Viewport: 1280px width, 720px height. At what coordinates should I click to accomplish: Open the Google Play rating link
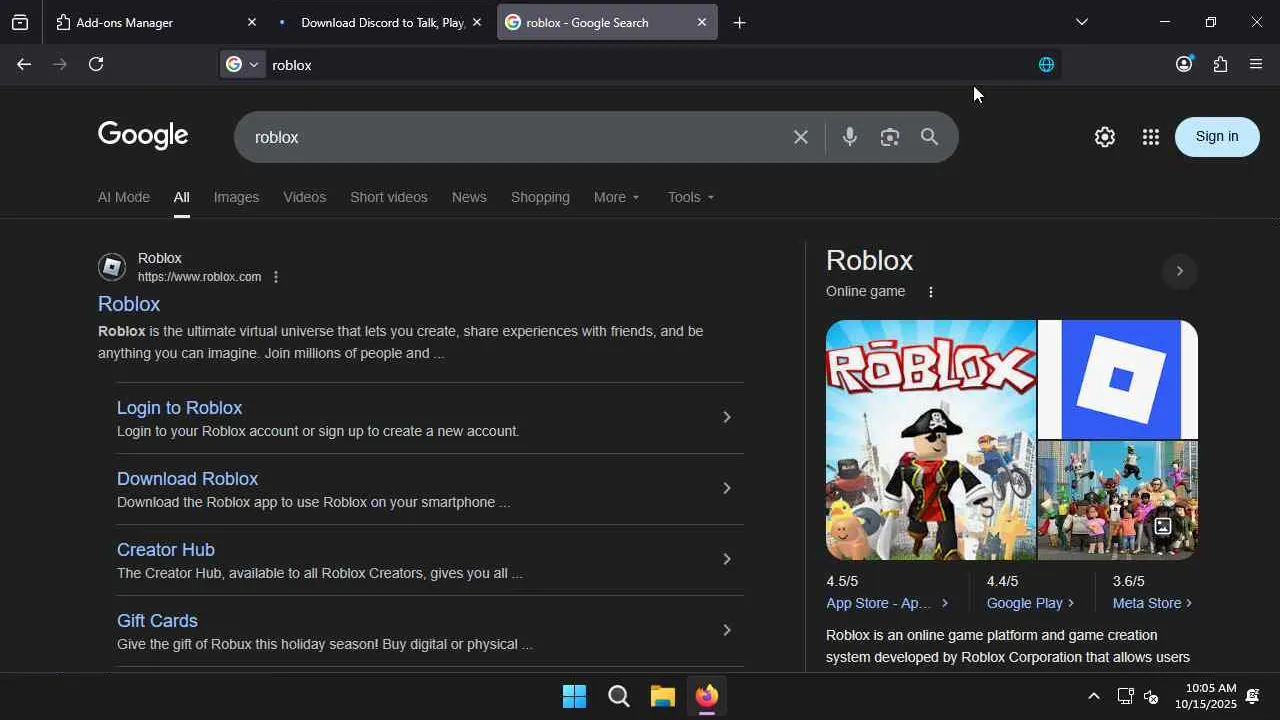pos(1030,603)
